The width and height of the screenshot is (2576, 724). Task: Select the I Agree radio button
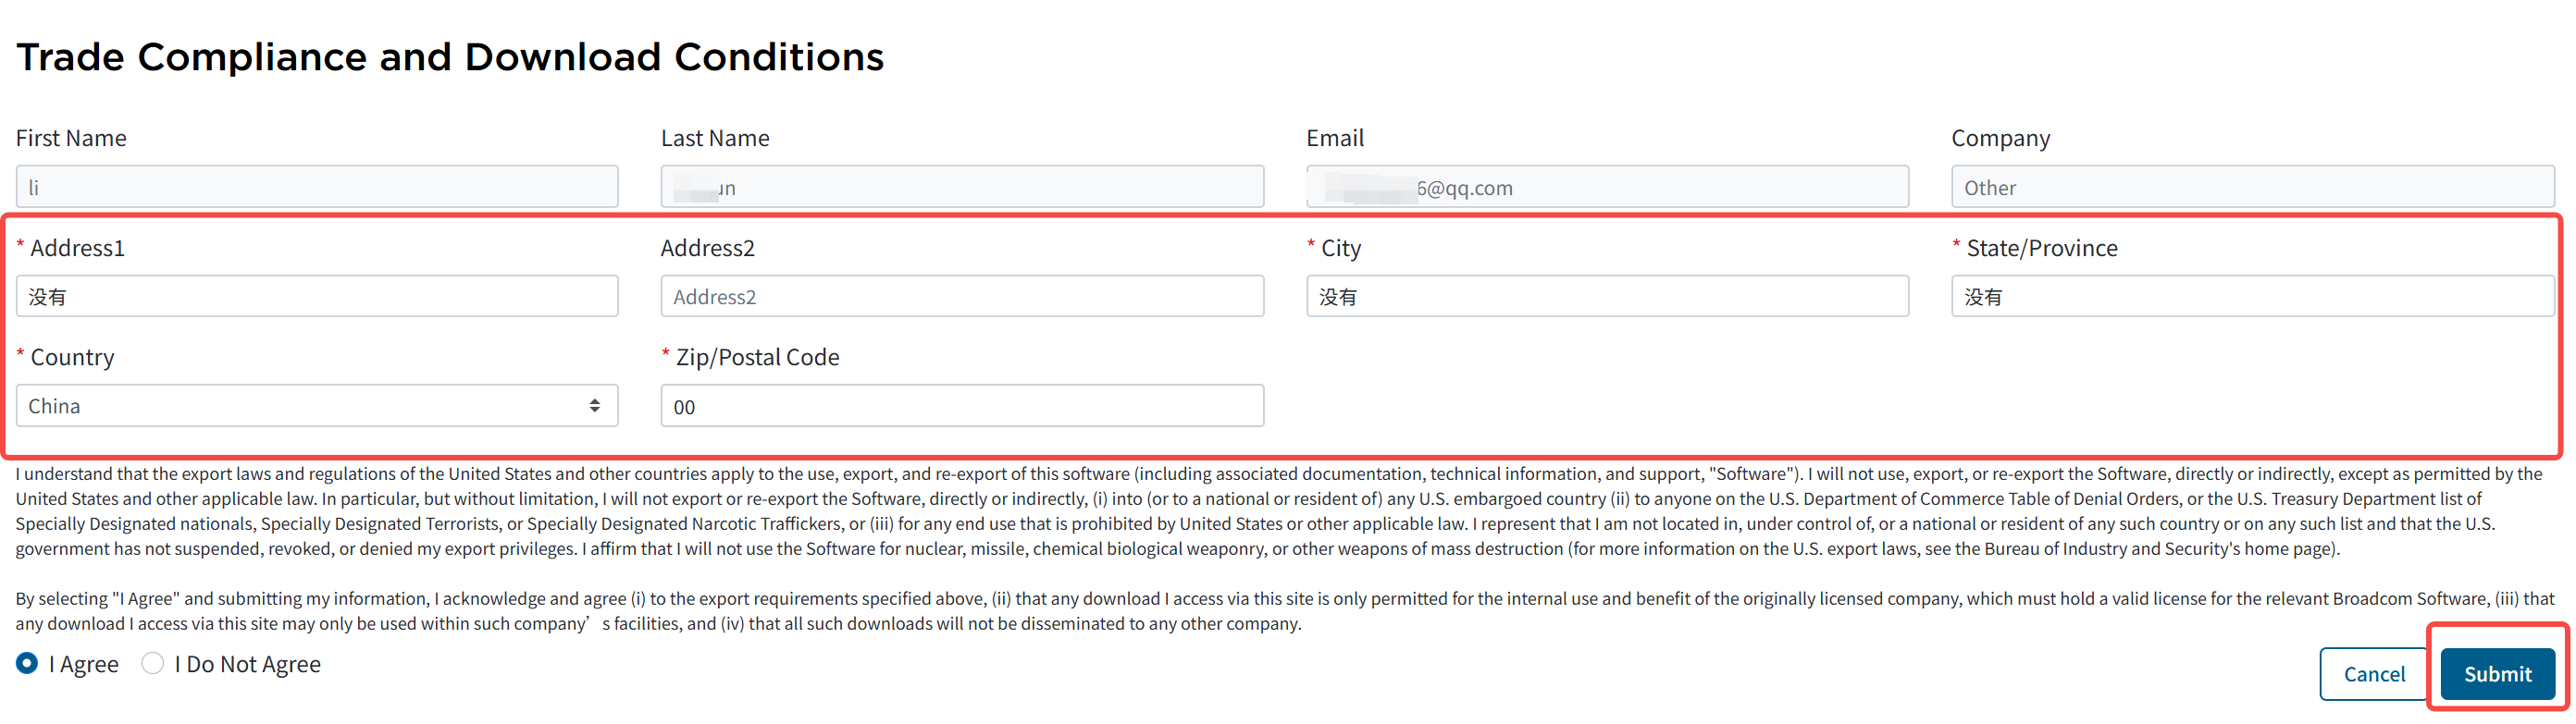pos(27,663)
